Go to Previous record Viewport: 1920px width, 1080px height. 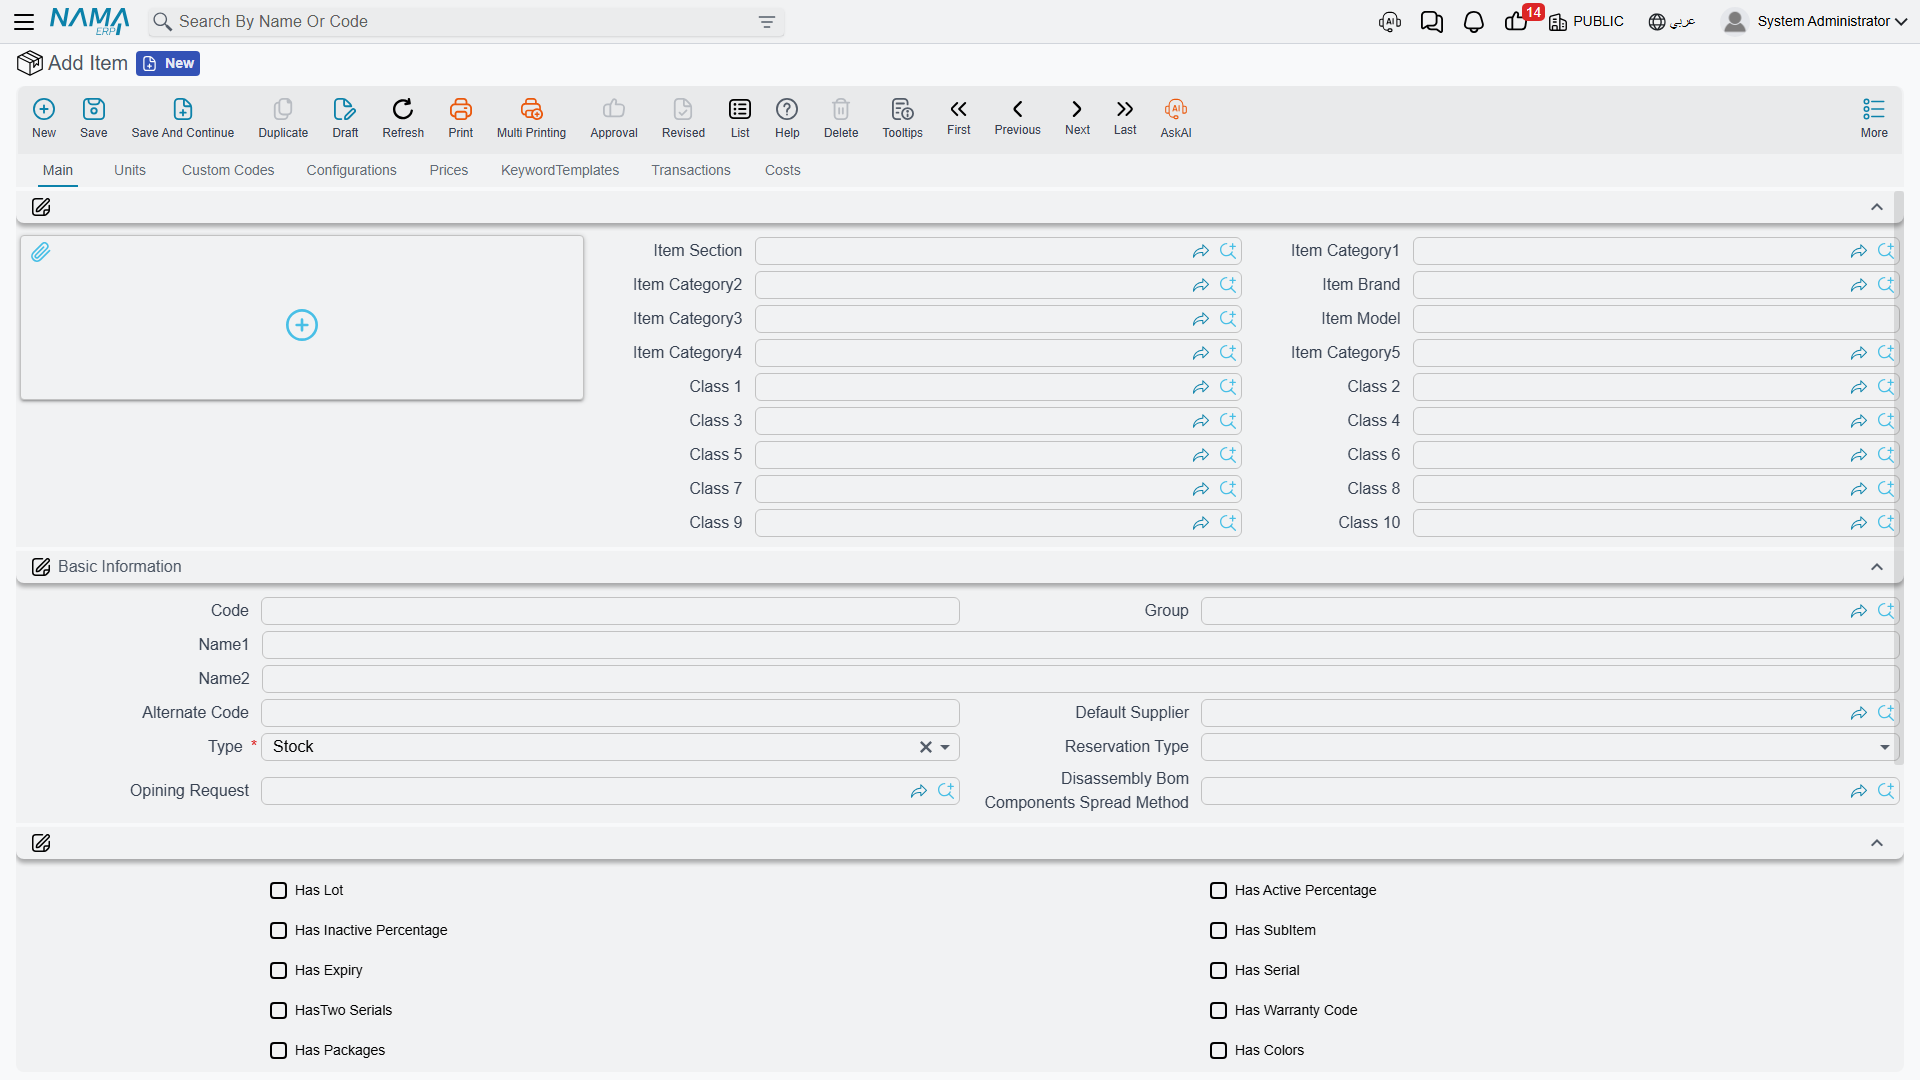click(x=1017, y=117)
